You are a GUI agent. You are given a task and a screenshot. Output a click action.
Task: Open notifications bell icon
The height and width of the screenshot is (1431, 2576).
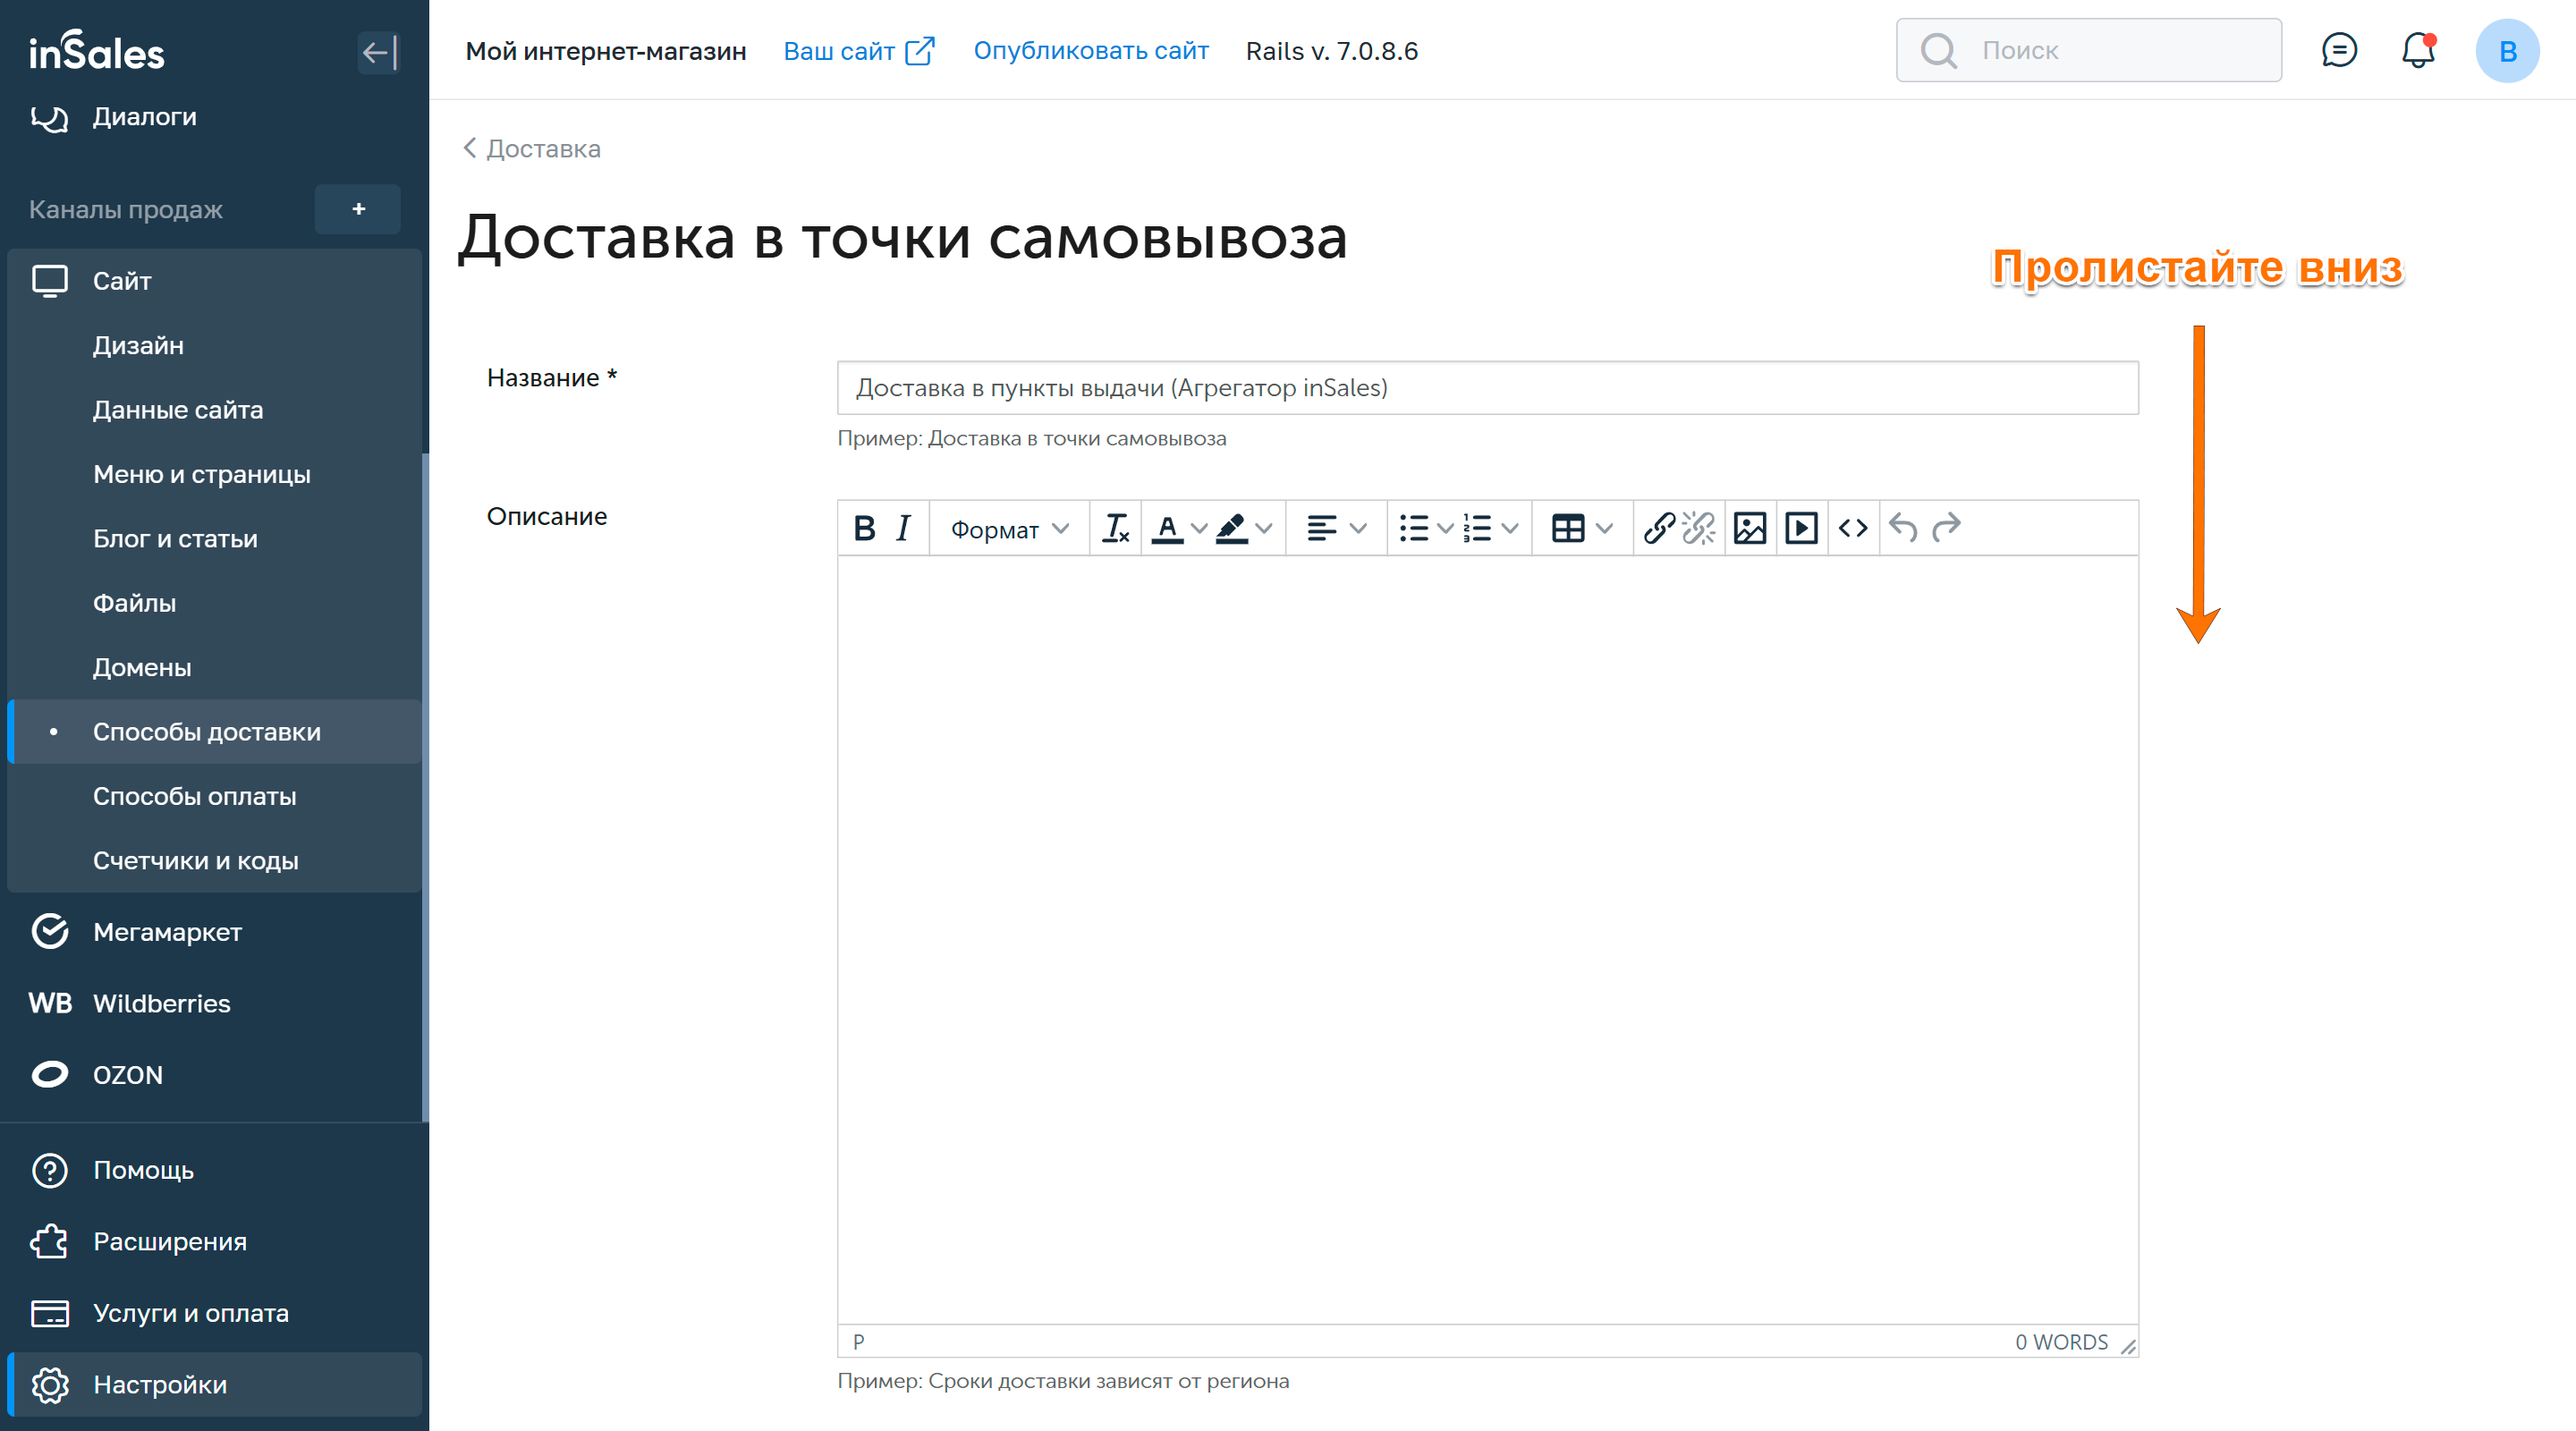[2417, 50]
